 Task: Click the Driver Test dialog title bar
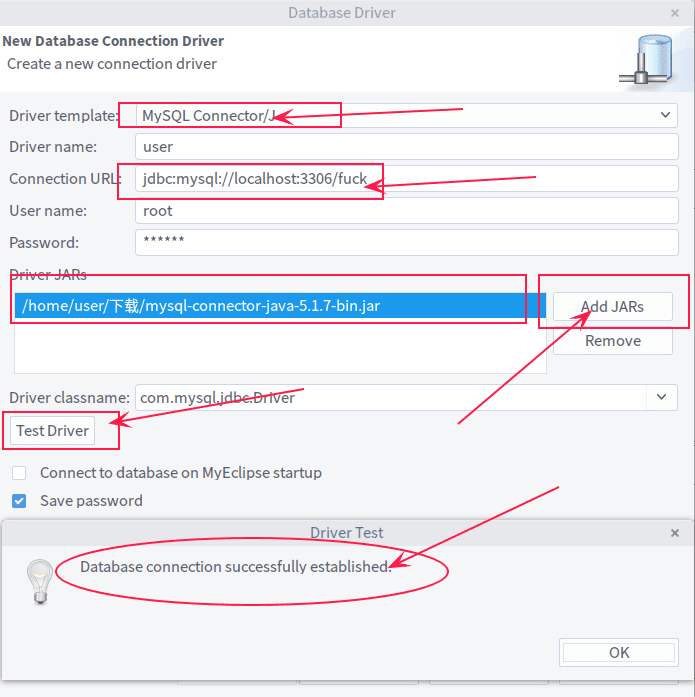346,533
